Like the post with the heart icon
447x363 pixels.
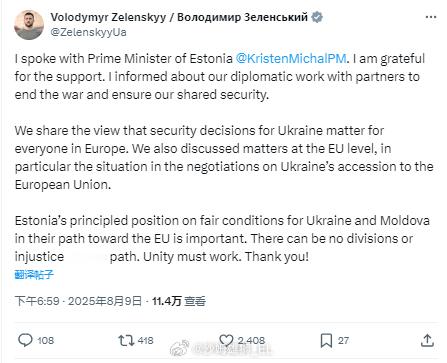[x=226, y=340]
